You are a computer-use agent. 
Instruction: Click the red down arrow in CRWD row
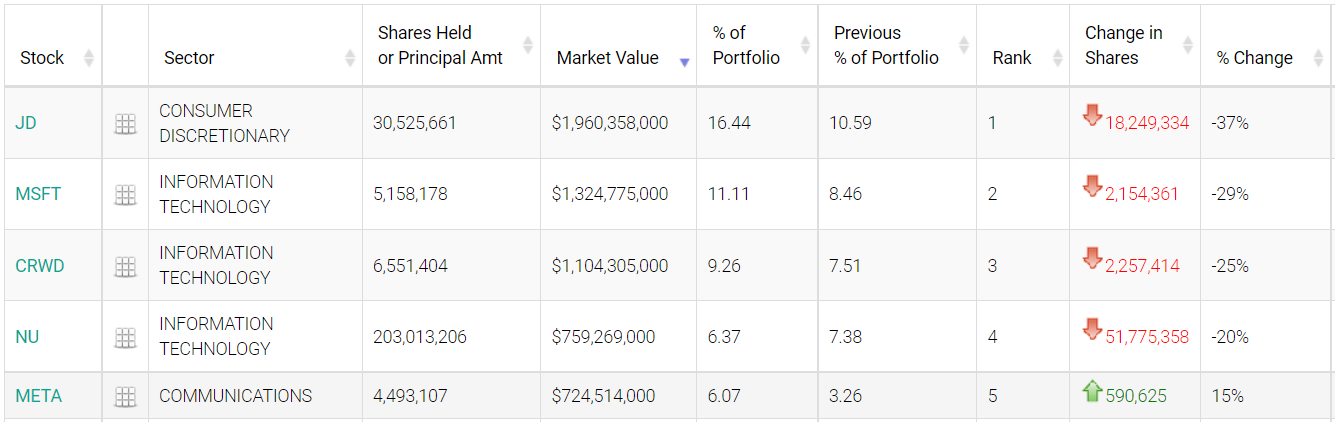click(1092, 259)
